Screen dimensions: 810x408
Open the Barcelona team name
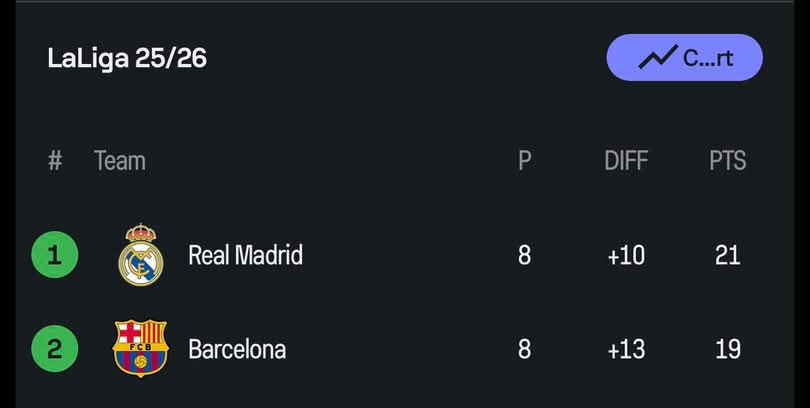[x=237, y=349]
